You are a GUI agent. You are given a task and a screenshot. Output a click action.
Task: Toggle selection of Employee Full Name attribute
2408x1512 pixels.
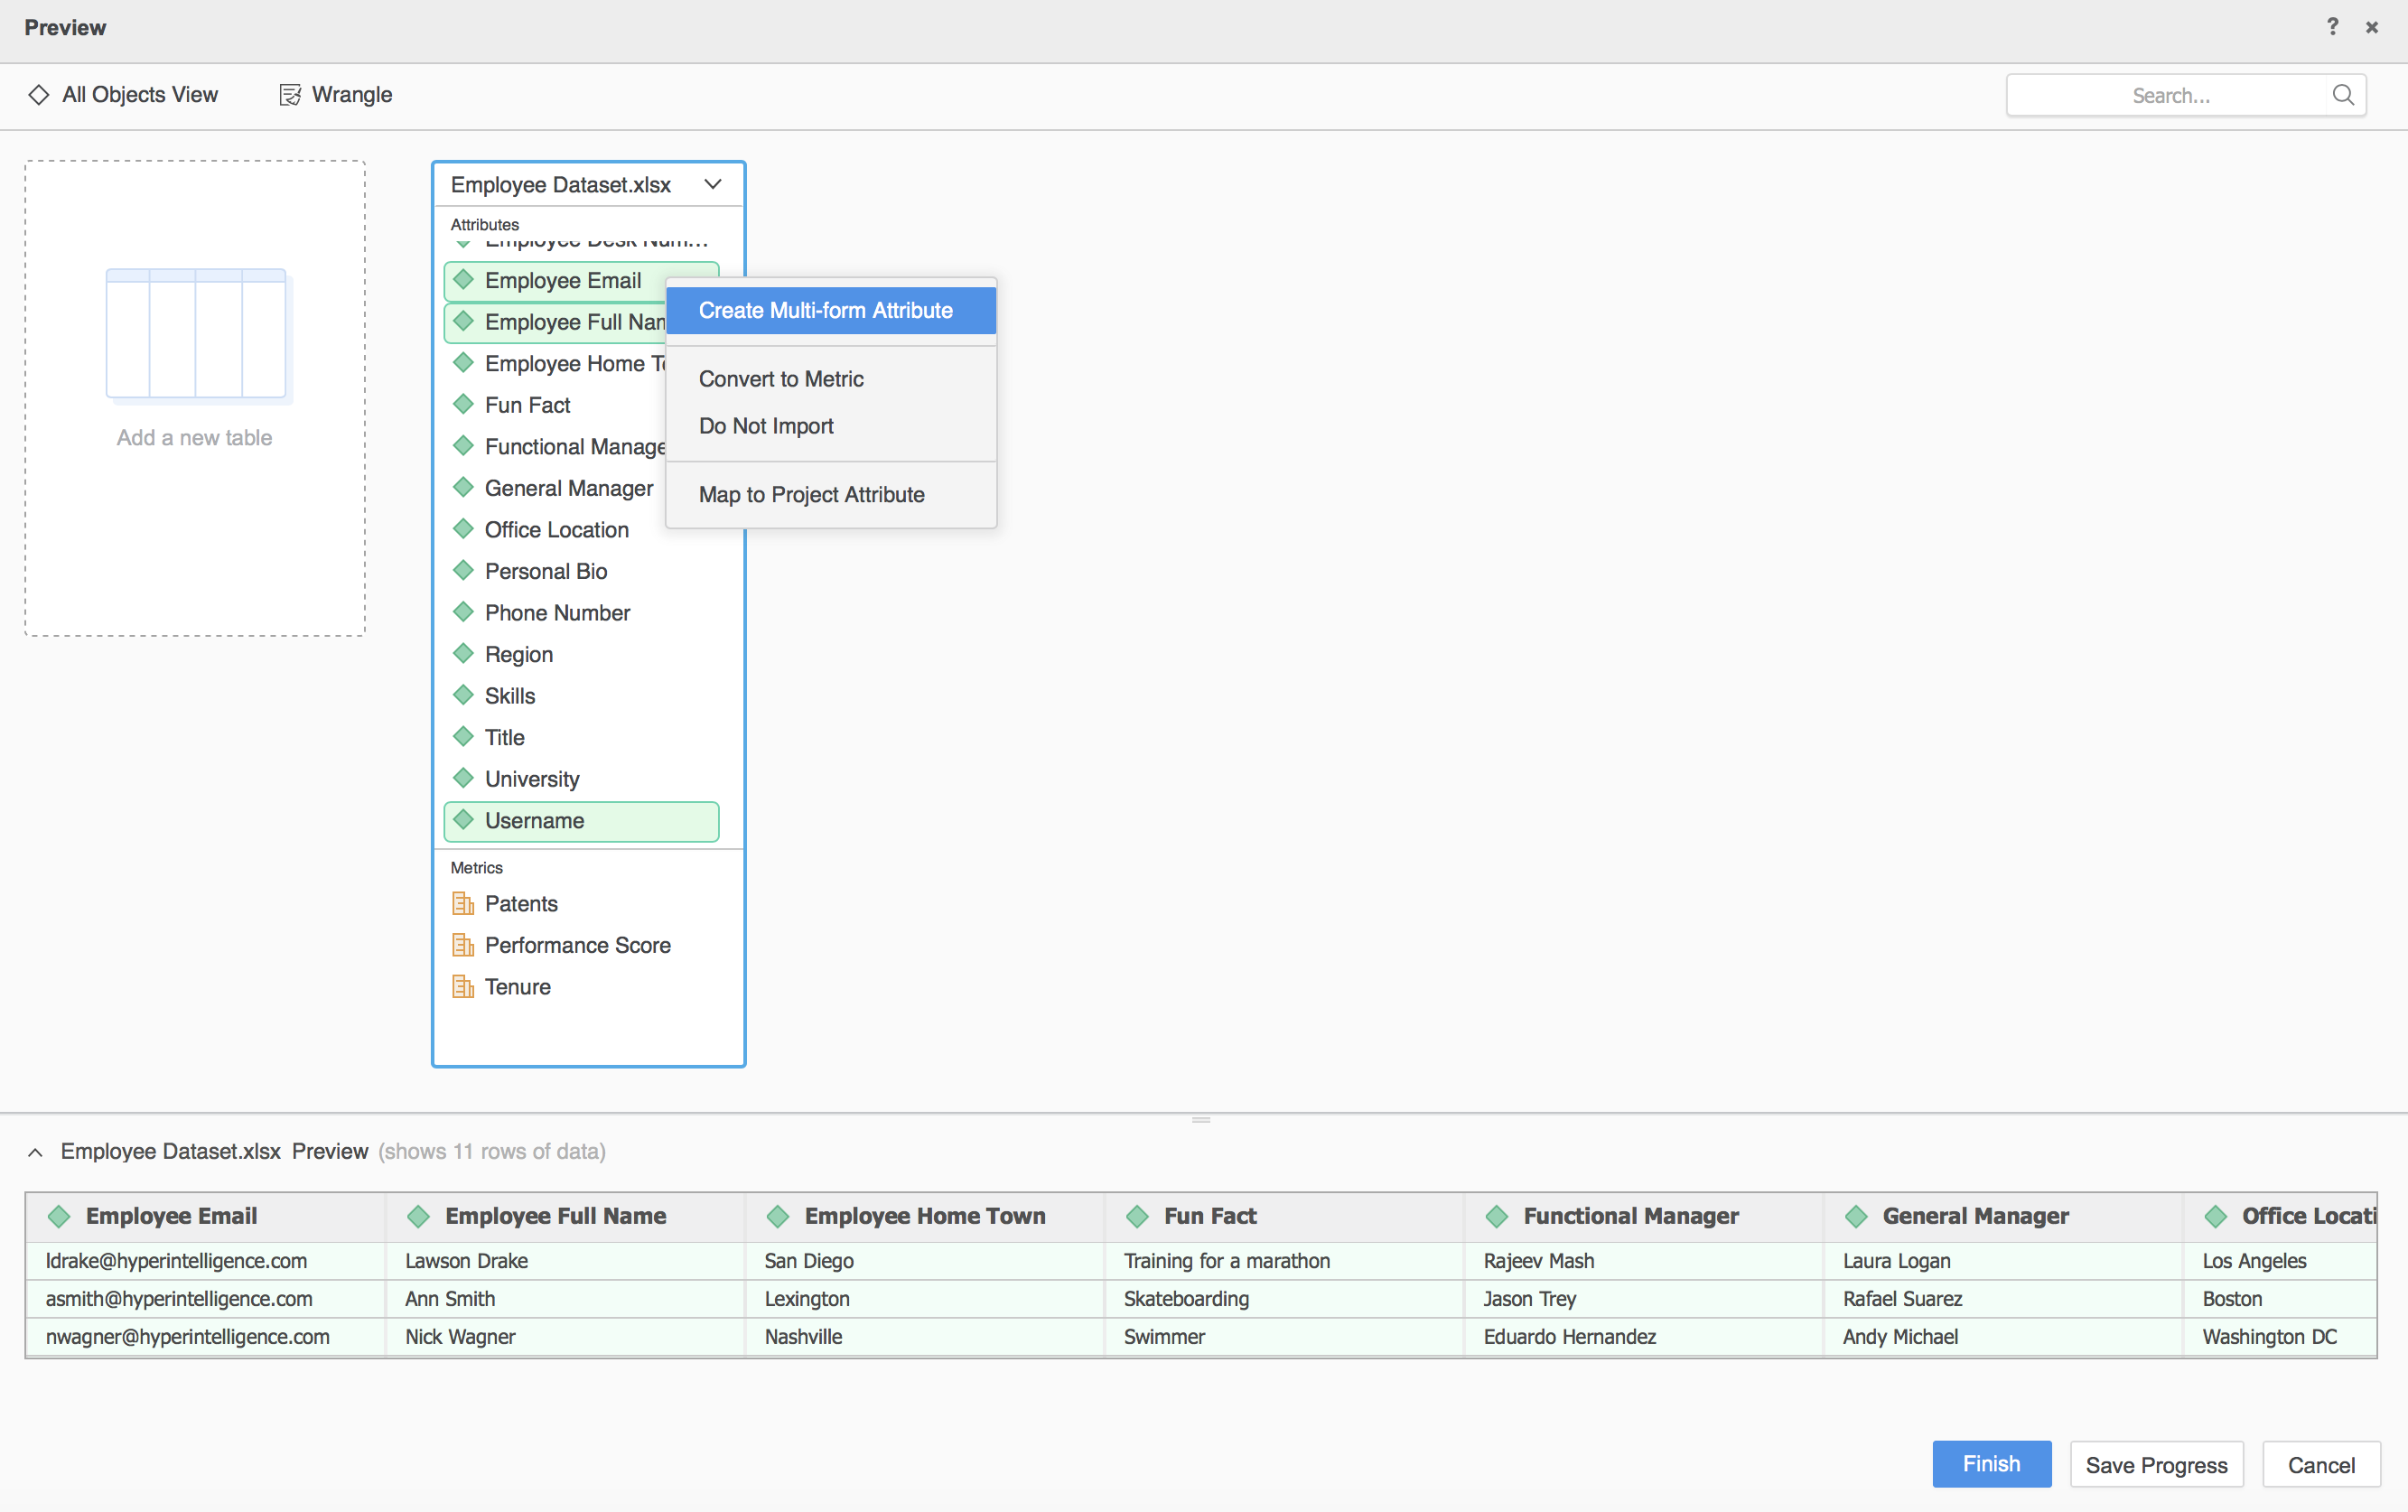[x=560, y=322]
